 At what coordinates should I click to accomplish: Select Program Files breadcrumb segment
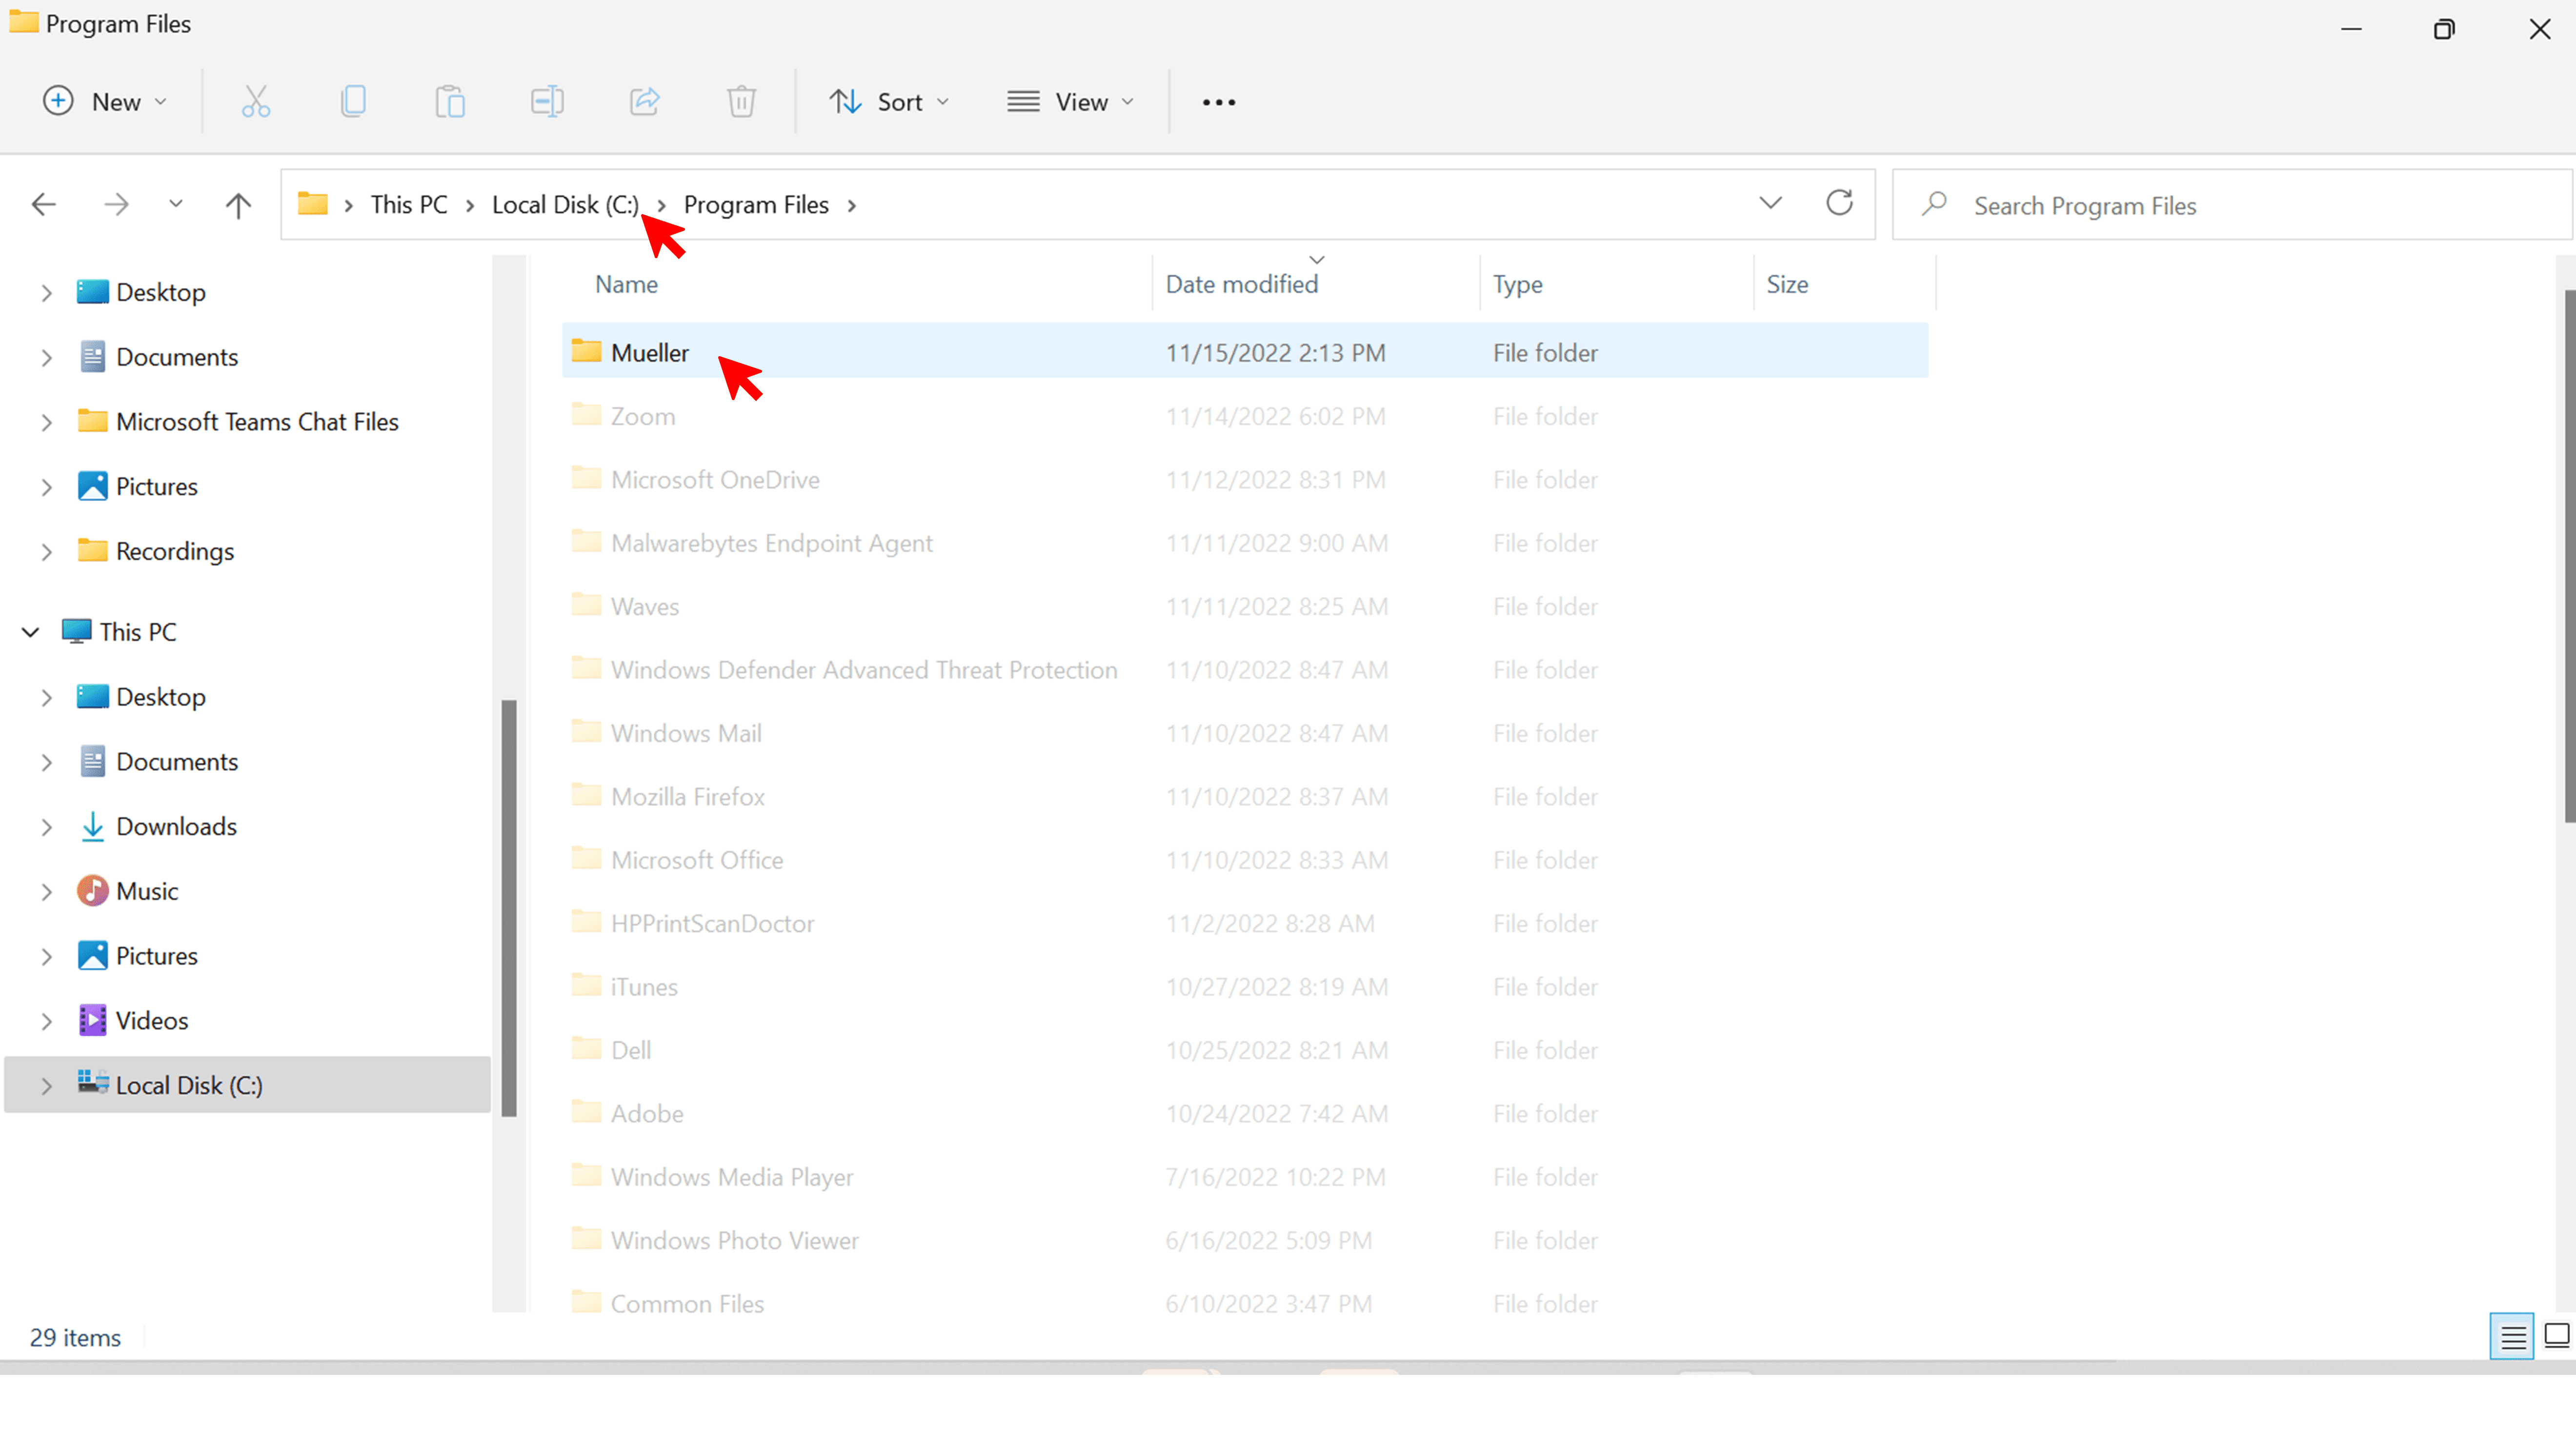tap(756, 205)
